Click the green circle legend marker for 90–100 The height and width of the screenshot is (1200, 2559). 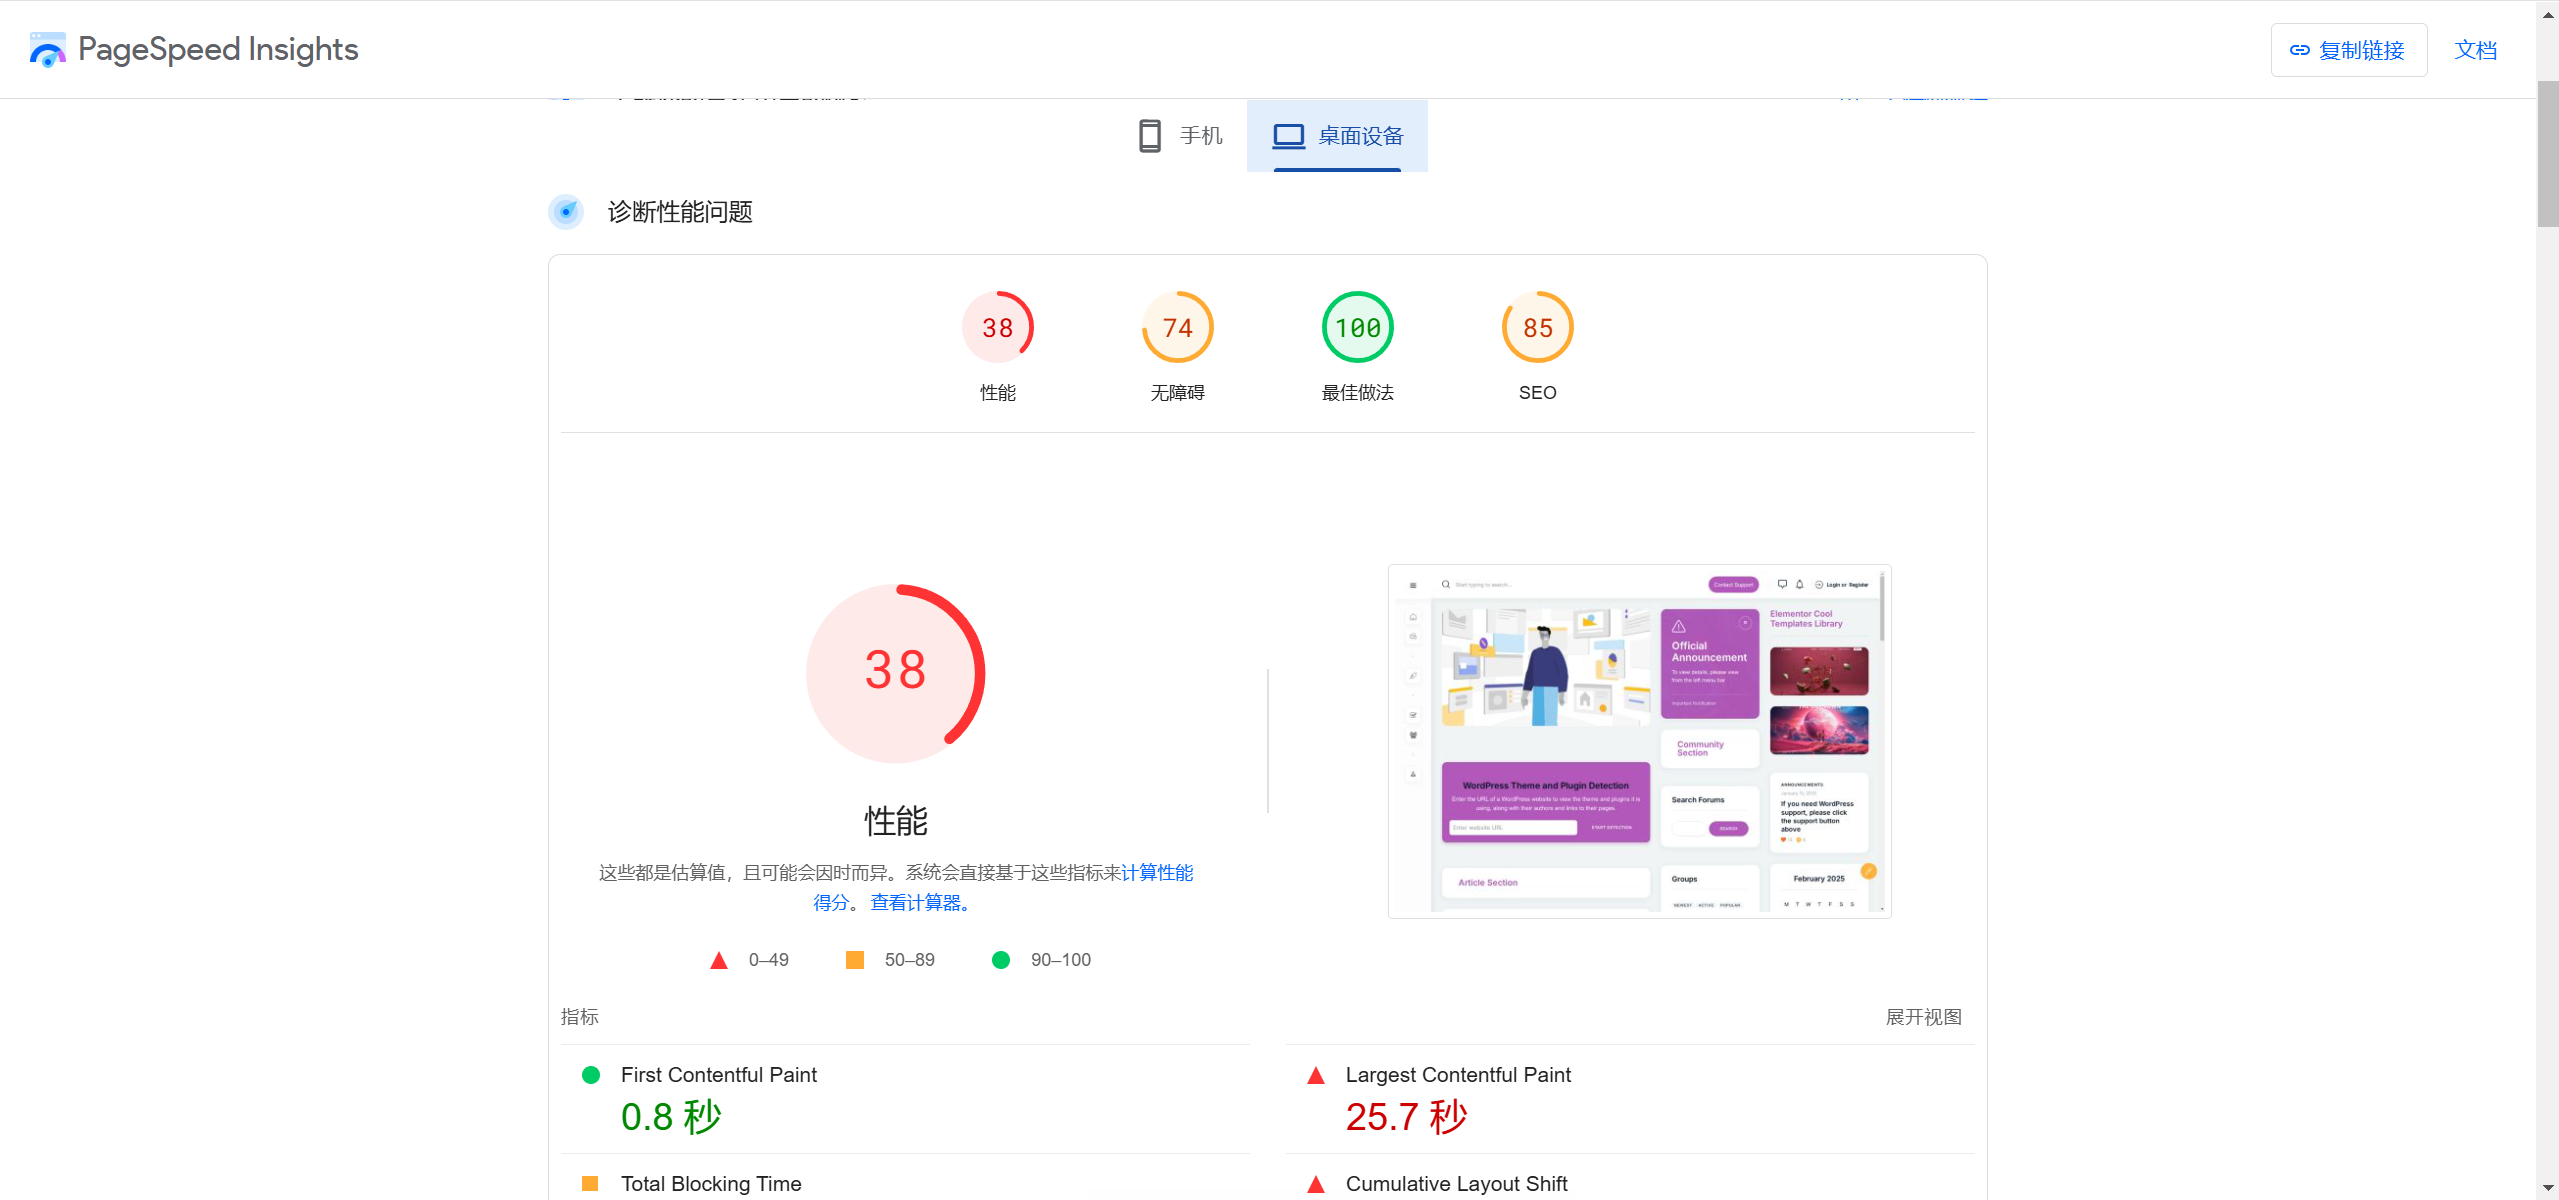coord(1001,959)
